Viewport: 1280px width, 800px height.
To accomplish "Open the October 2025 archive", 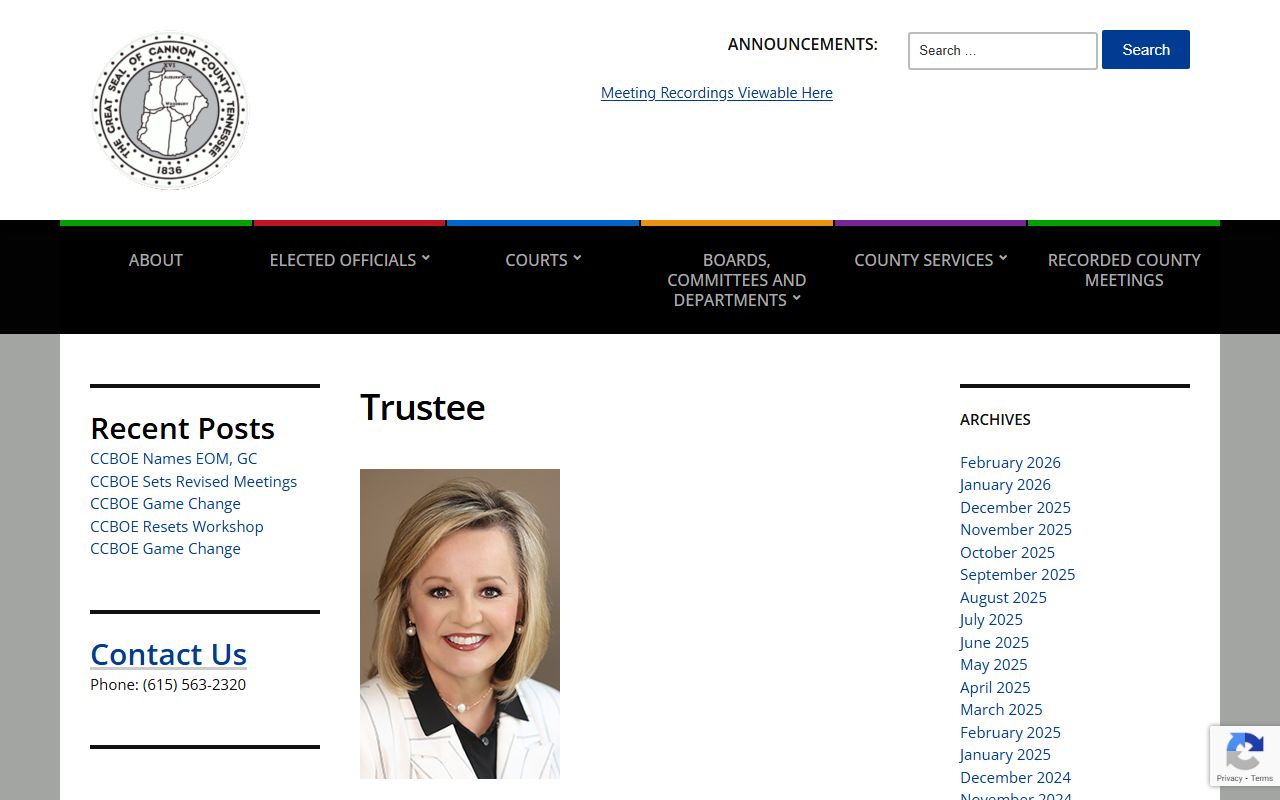I will [x=1007, y=553].
